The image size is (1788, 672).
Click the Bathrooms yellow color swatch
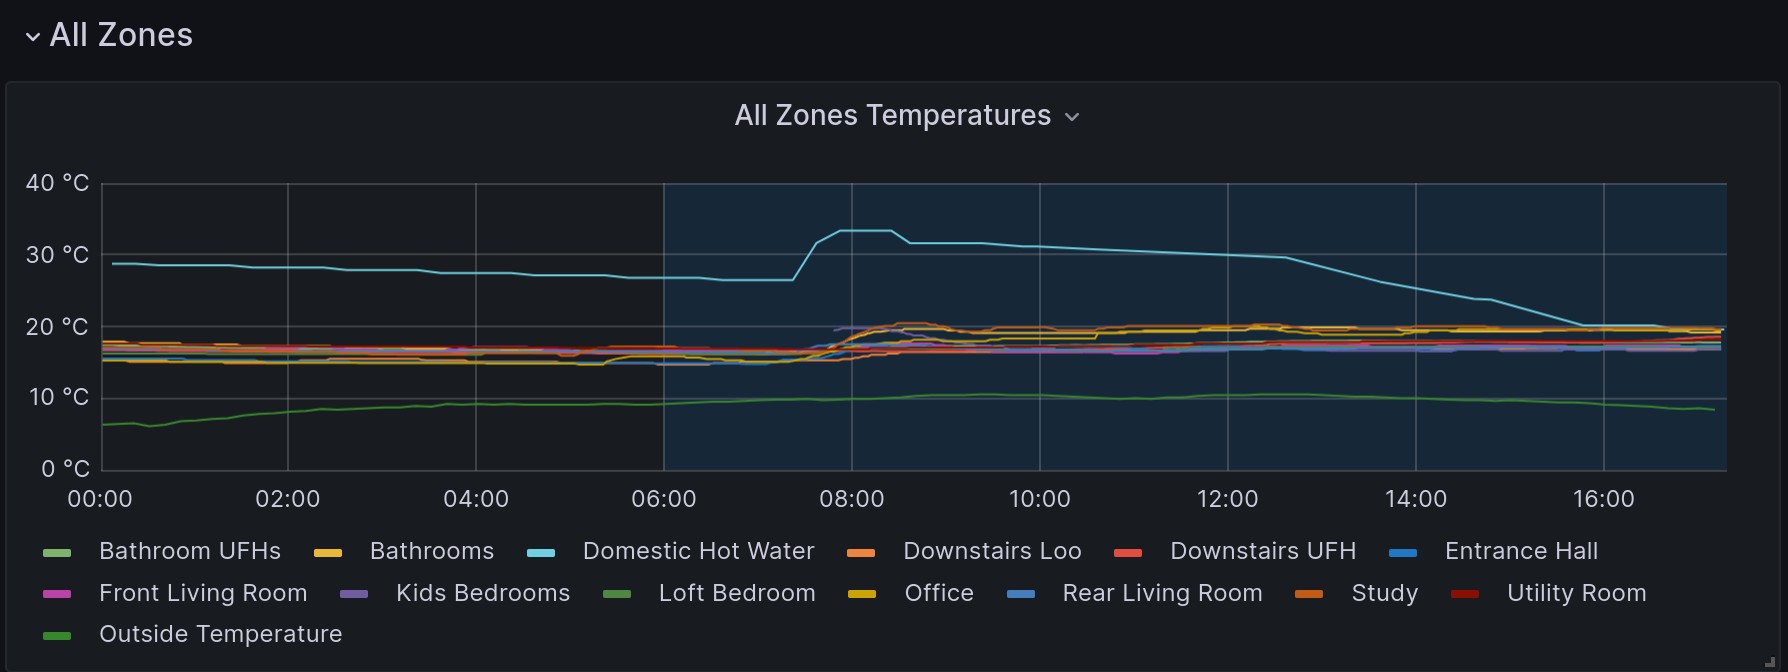coord(328,553)
